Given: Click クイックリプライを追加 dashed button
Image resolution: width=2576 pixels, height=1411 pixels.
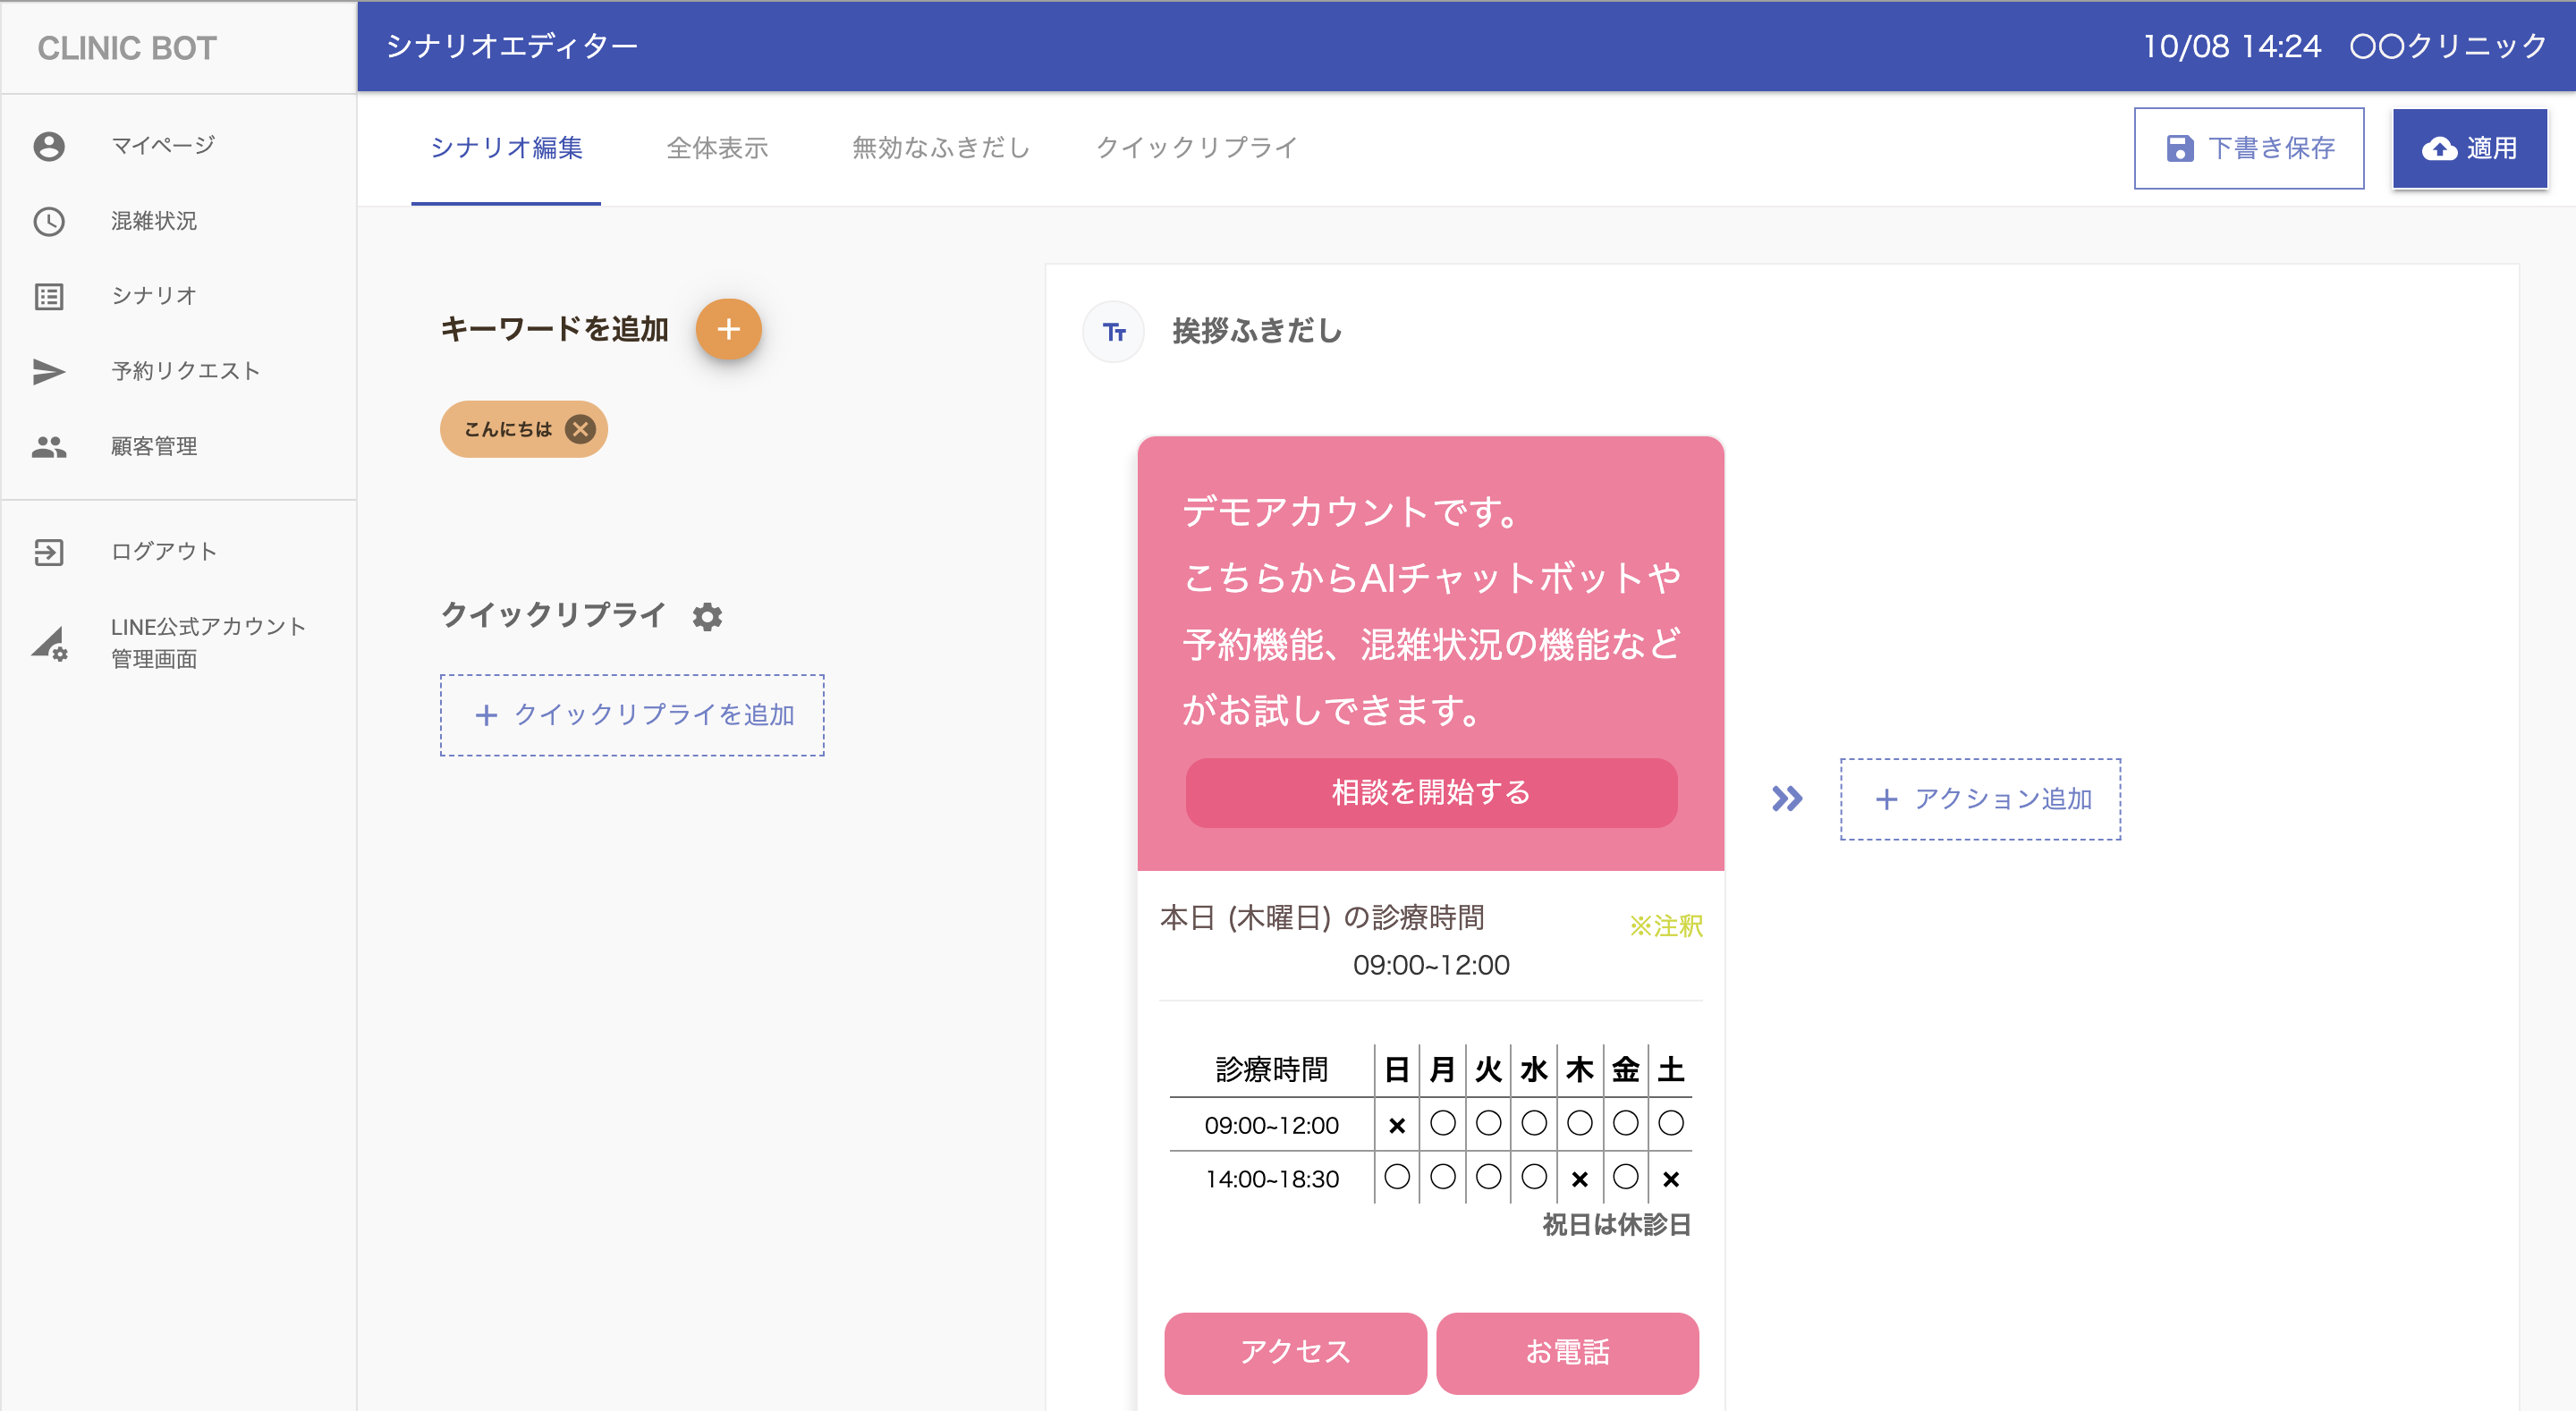Looking at the screenshot, I should tap(632, 714).
